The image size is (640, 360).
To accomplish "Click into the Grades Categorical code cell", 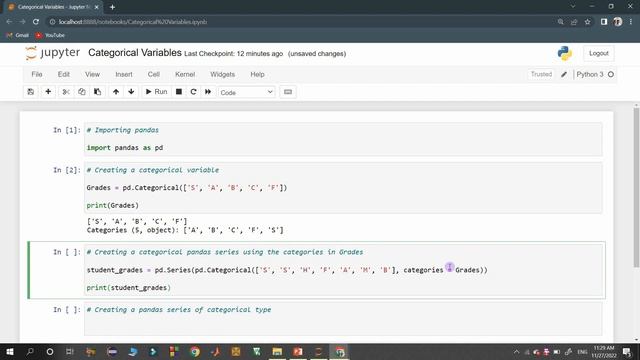I will point(343,188).
